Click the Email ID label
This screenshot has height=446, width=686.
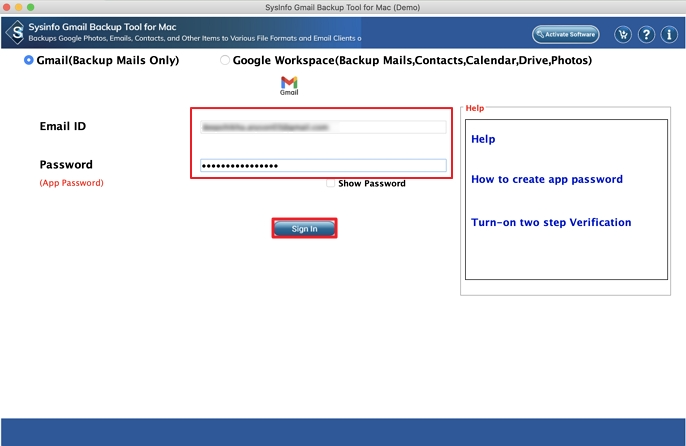point(63,126)
